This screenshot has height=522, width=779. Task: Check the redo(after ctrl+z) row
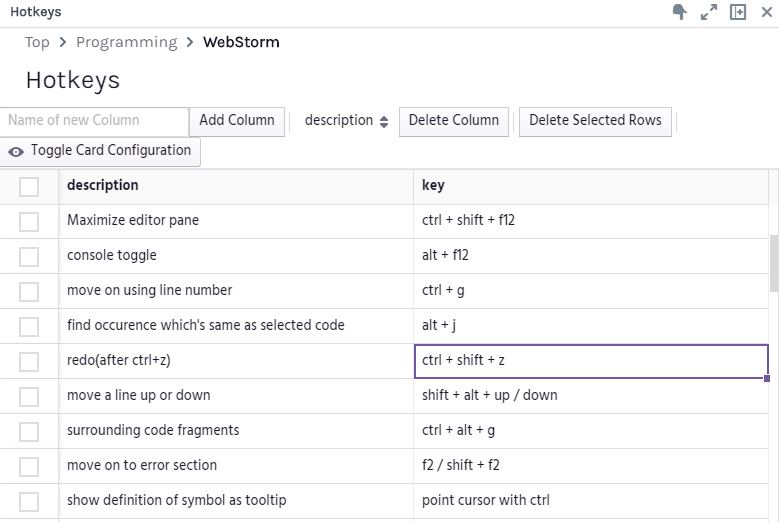pos(29,362)
